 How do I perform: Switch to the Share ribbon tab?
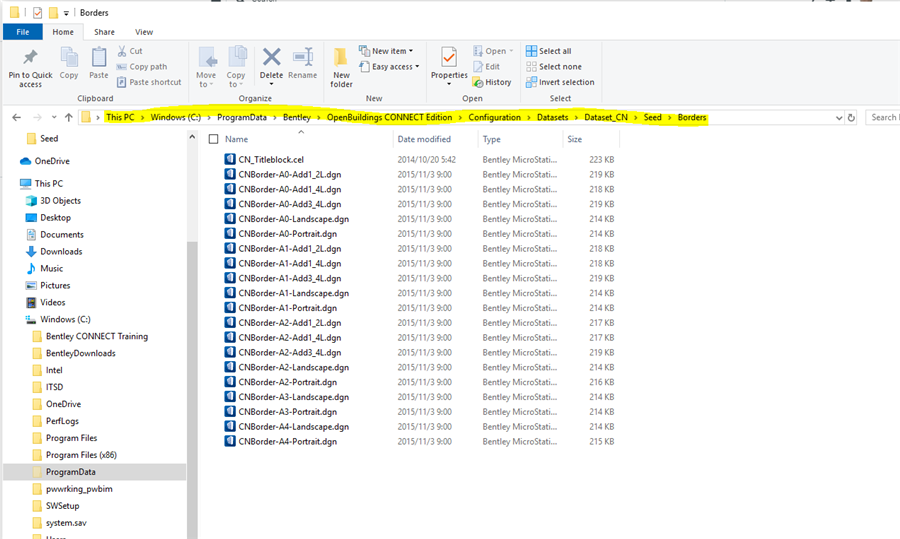click(104, 32)
